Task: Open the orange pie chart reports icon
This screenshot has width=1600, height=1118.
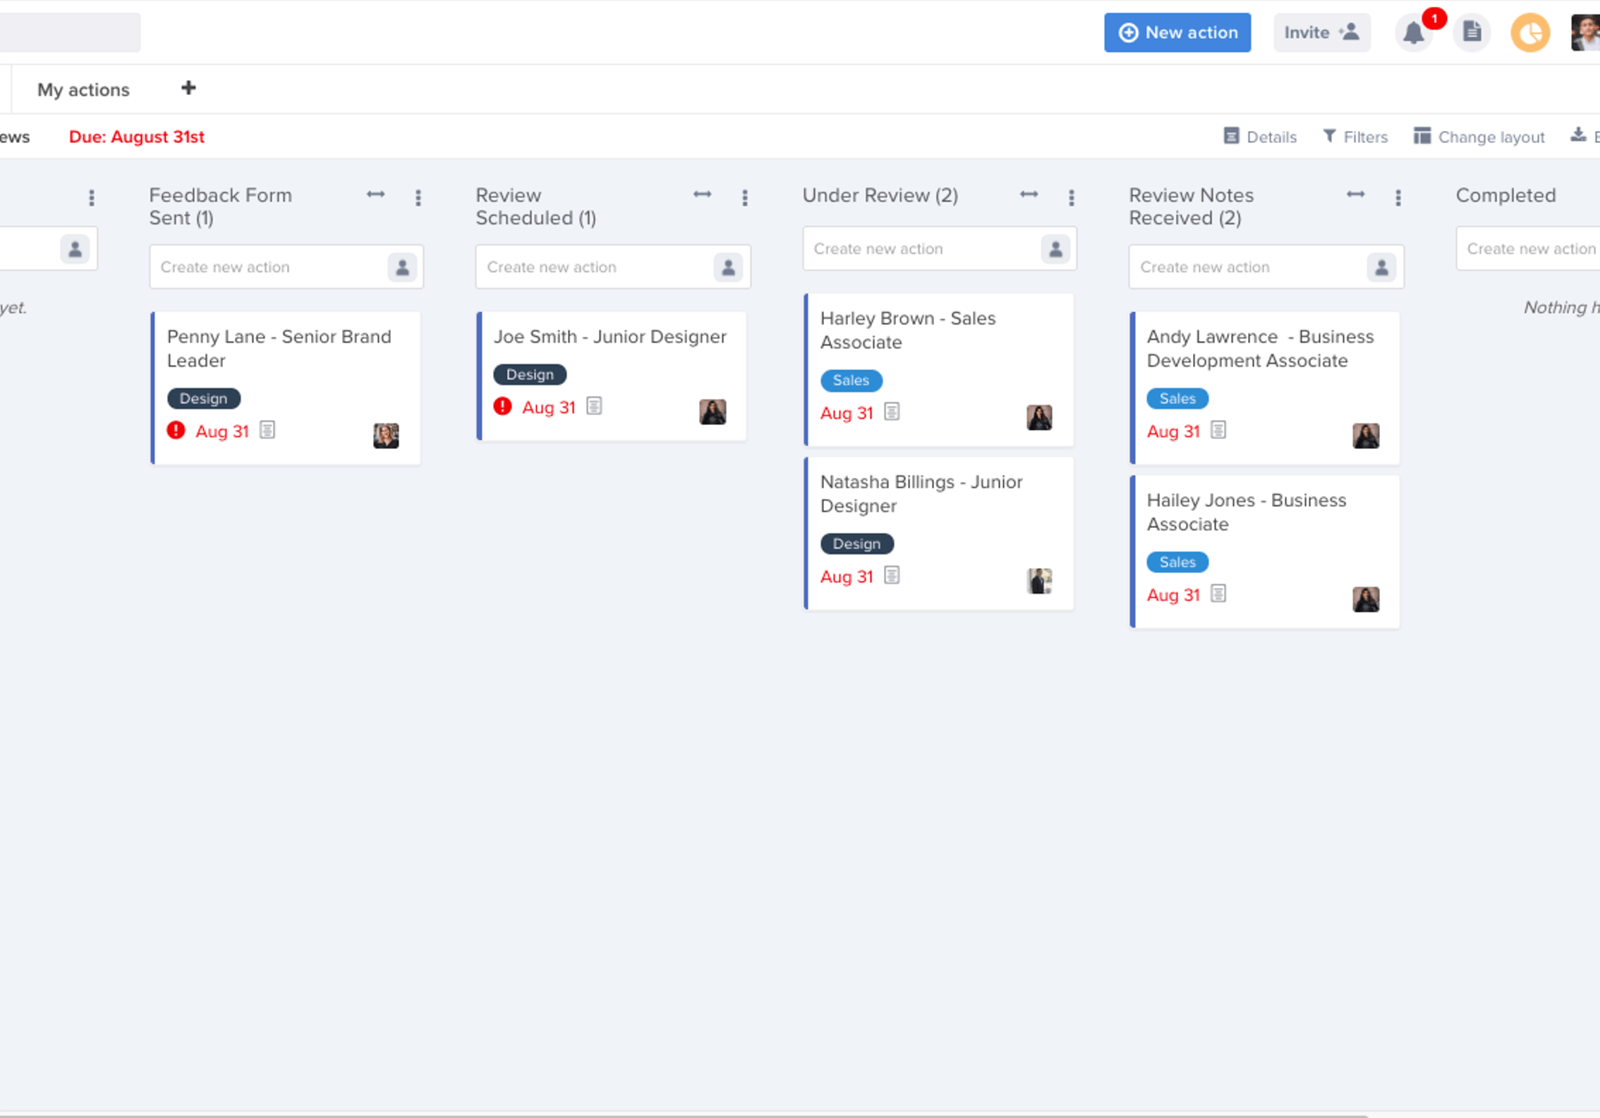Action: 1530,33
